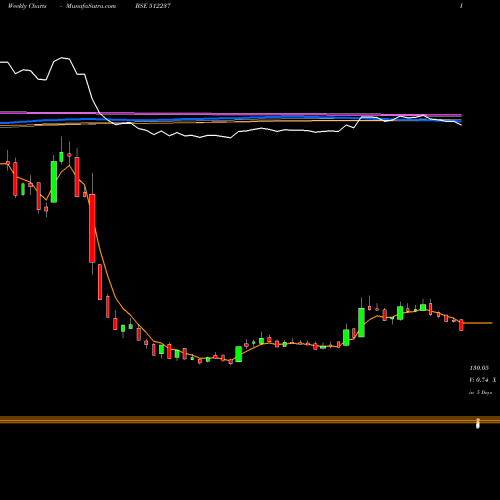This screenshot has width=500, height=500.
Task: Click the "130.05" price value
Action: (x=479, y=368)
